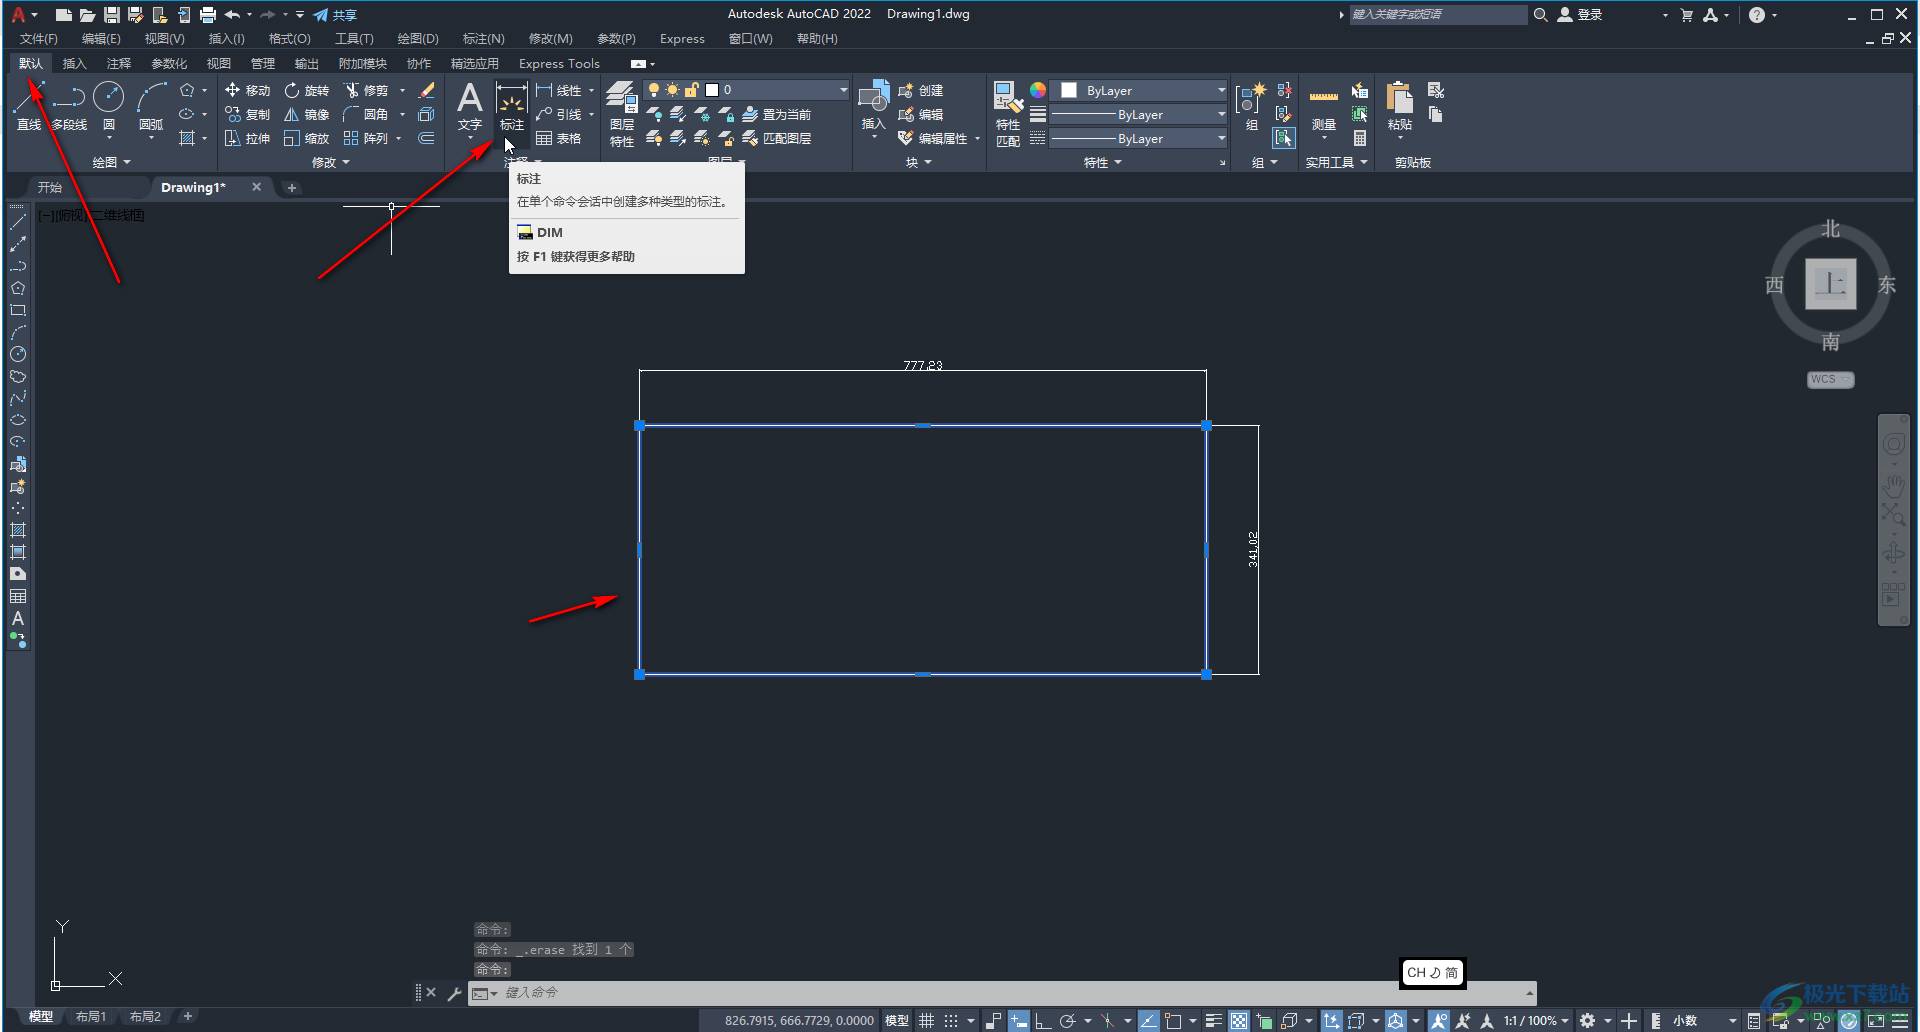Click the Leader (引线) tool

pos(558,114)
